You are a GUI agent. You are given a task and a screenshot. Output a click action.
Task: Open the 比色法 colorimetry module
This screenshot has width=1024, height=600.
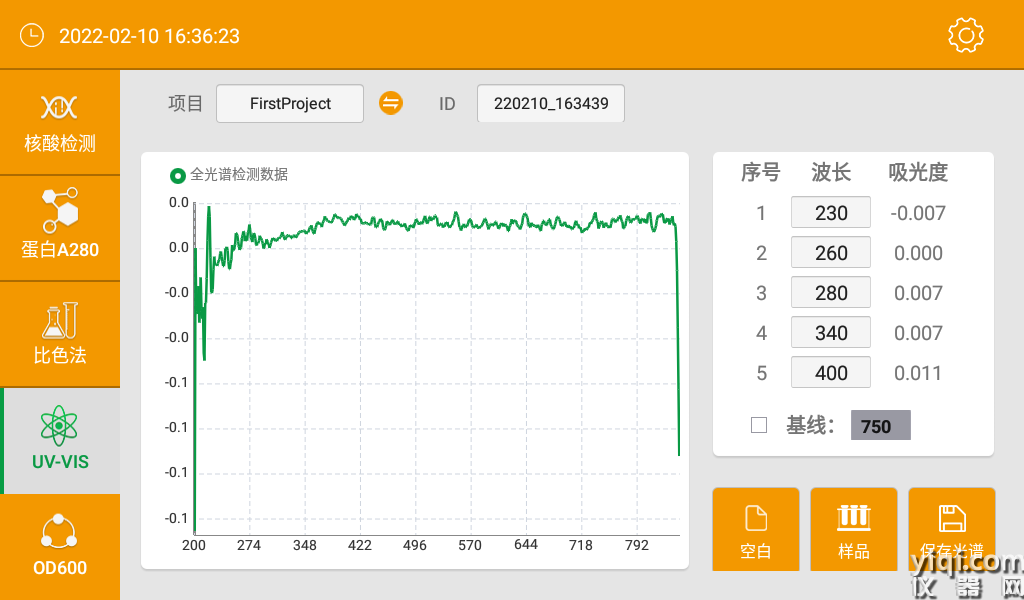coord(60,334)
